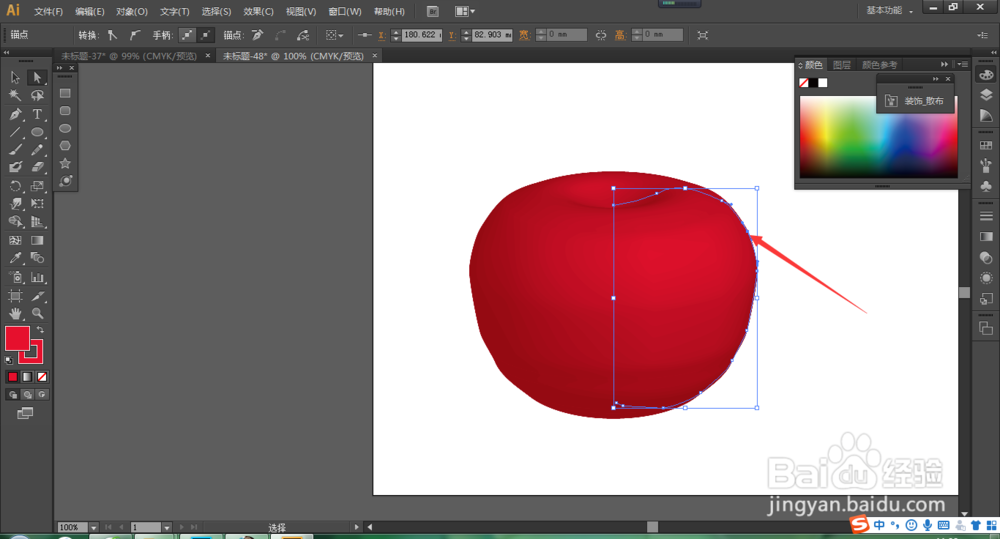The image size is (1000, 539).
Task: Select the Artboard tool
Action: click(15, 296)
